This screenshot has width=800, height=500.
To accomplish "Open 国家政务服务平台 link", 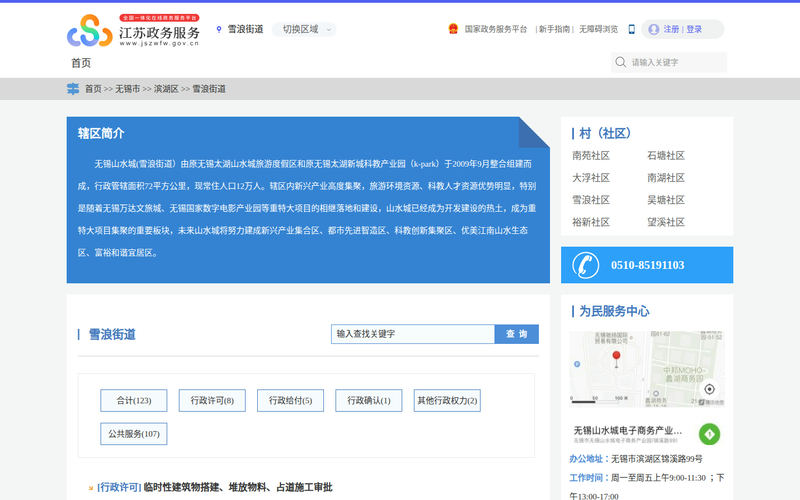I will pos(495,29).
